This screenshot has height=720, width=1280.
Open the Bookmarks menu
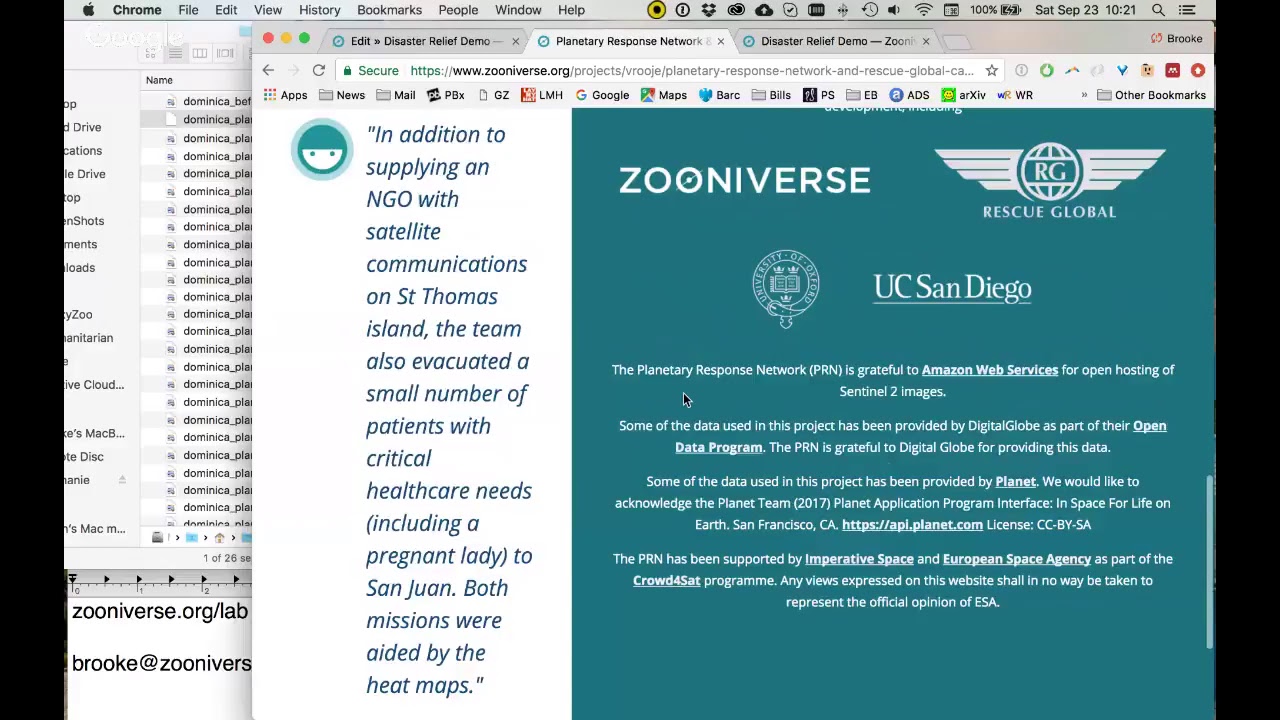(389, 10)
